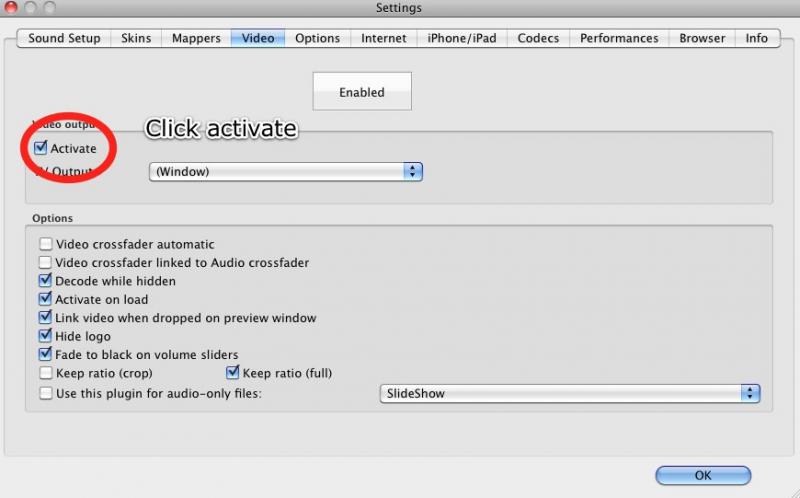
Task: Expand the SlideShow plugin dropdown
Action: pos(570,393)
